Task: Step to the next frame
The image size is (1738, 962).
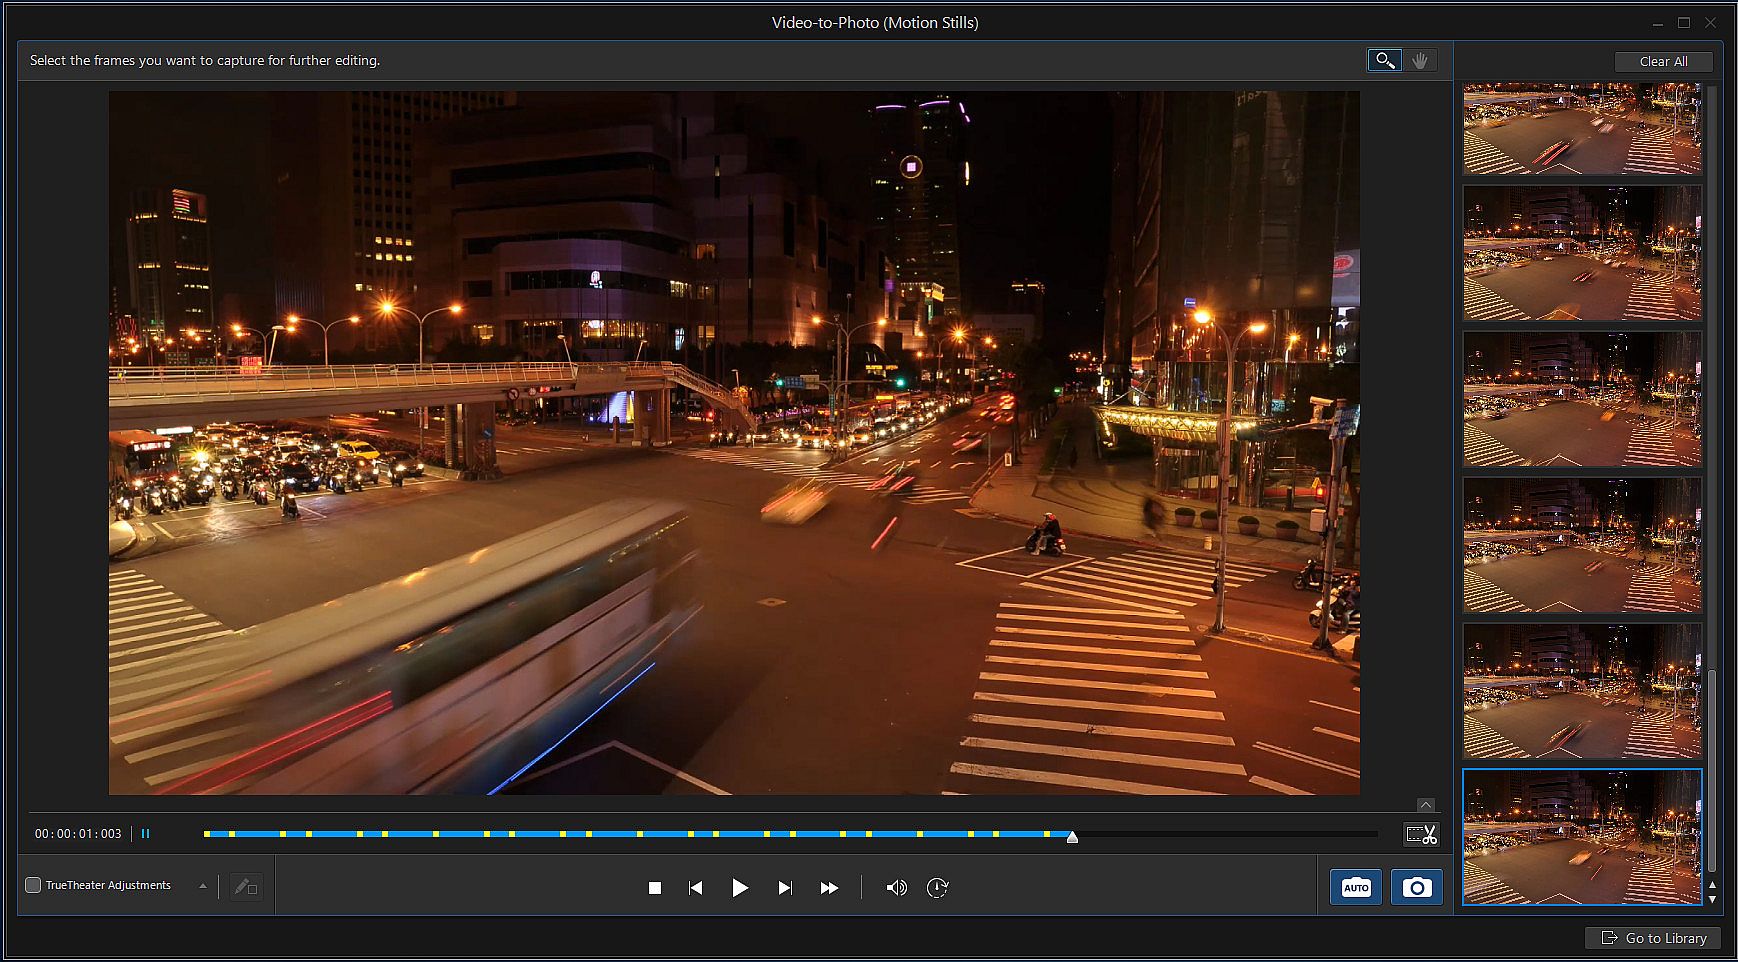Action: coord(785,888)
